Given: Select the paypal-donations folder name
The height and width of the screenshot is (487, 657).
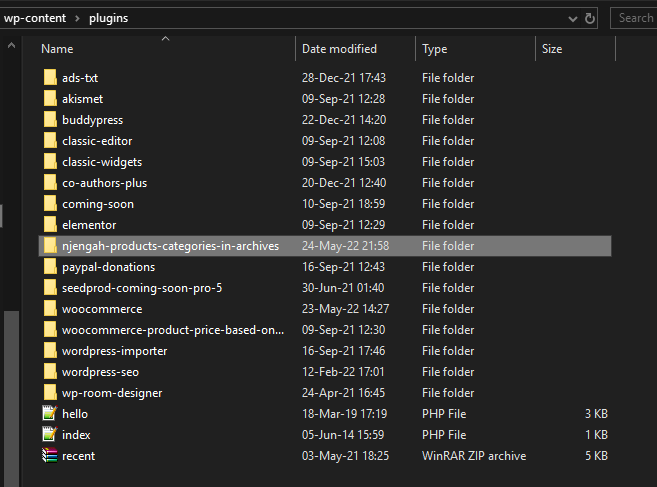Looking at the screenshot, I should [109, 267].
